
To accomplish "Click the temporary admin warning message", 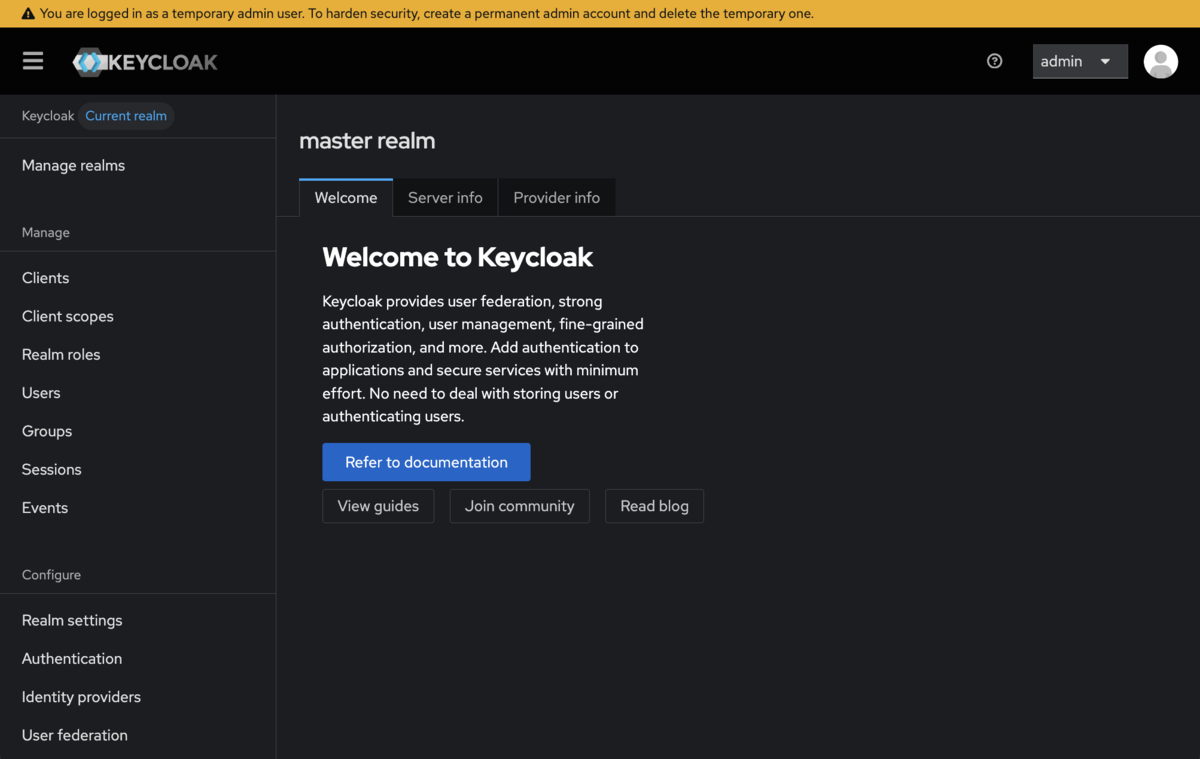I will [427, 14].
